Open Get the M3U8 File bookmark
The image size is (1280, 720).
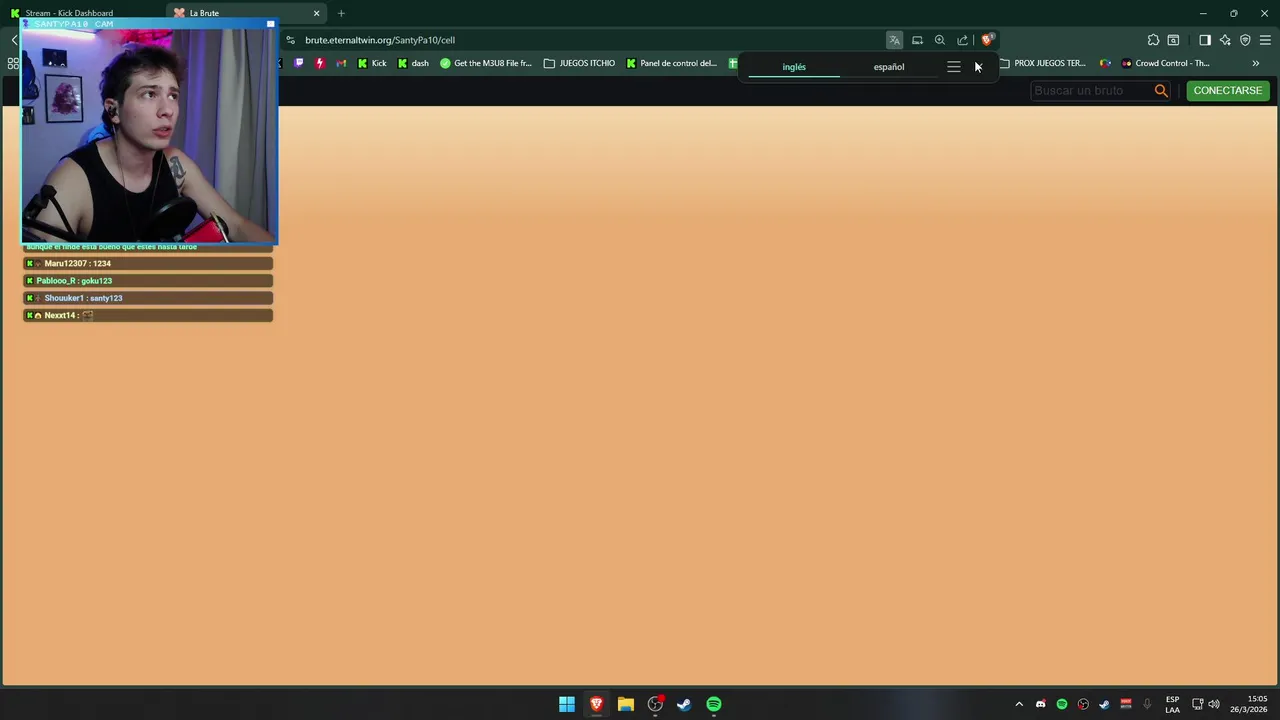coord(486,63)
